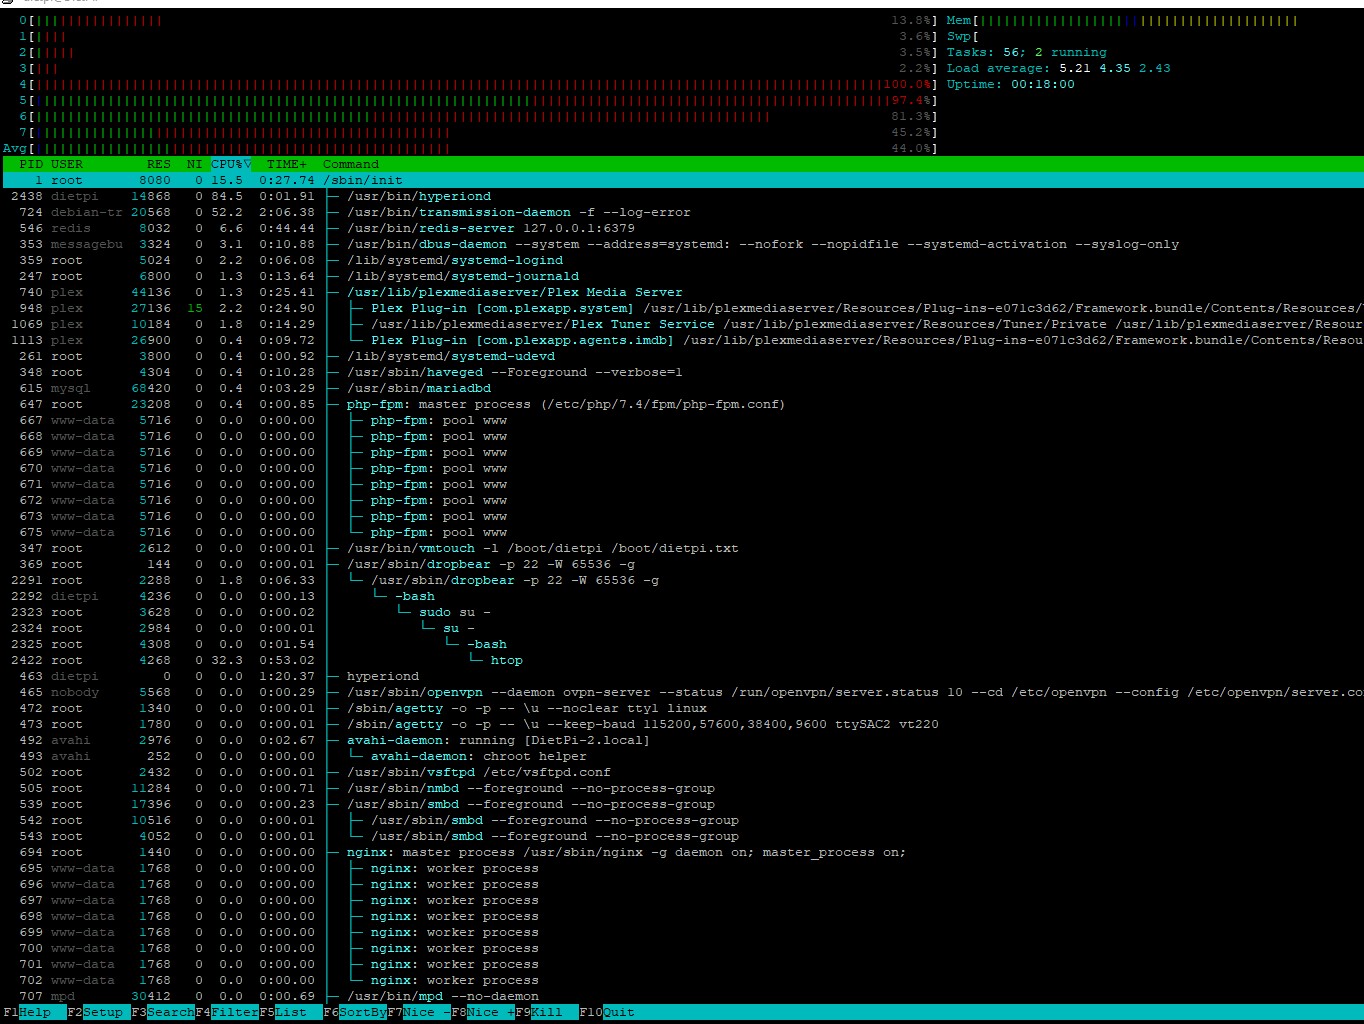Select avahi-daemon chroot helper row
1364x1024 pixels.
(x=682, y=756)
